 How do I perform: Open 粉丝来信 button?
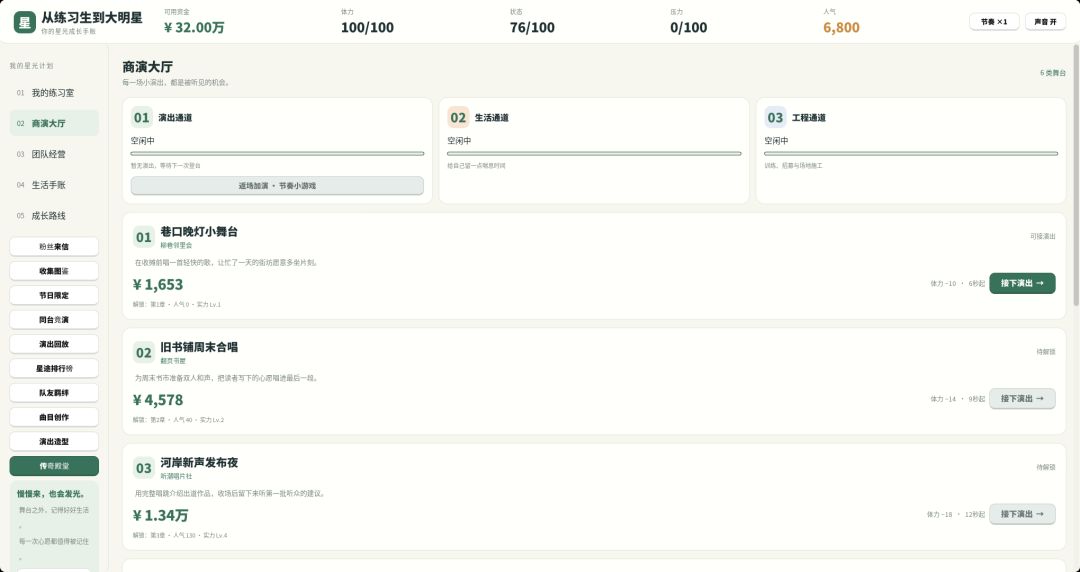tap(54, 246)
